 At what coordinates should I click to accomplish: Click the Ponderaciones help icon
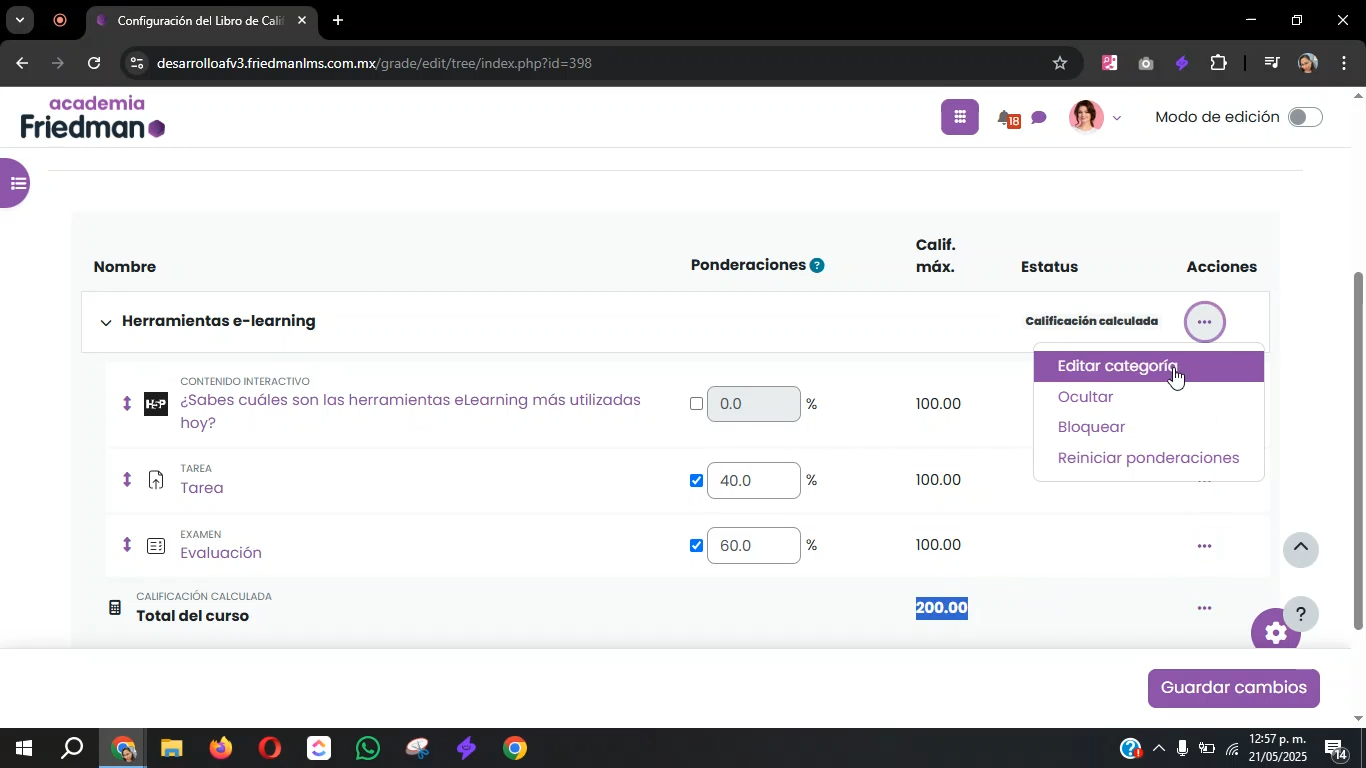817,265
